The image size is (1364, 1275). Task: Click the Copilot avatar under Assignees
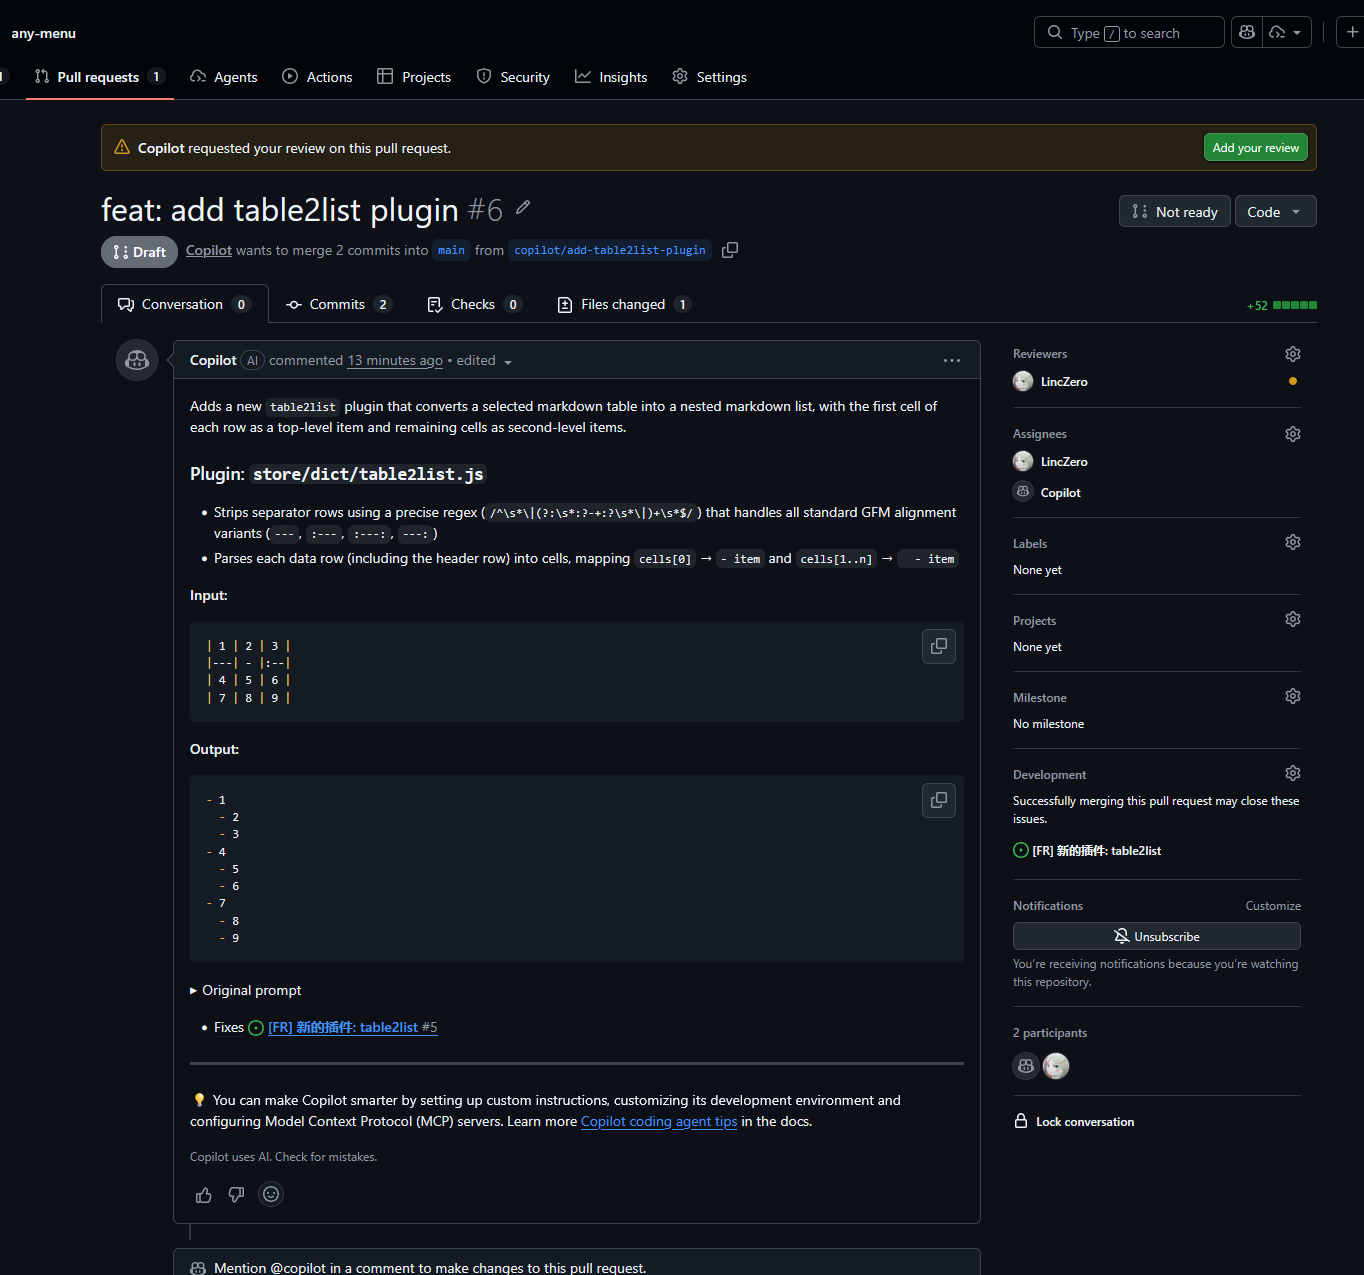[x=1023, y=492]
